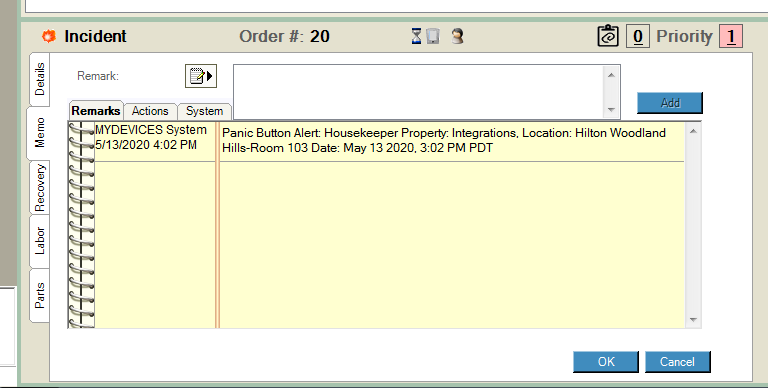The height and width of the screenshot is (388, 768).
Task: Click the Order # 20 label
Action: [x=284, y=36]
